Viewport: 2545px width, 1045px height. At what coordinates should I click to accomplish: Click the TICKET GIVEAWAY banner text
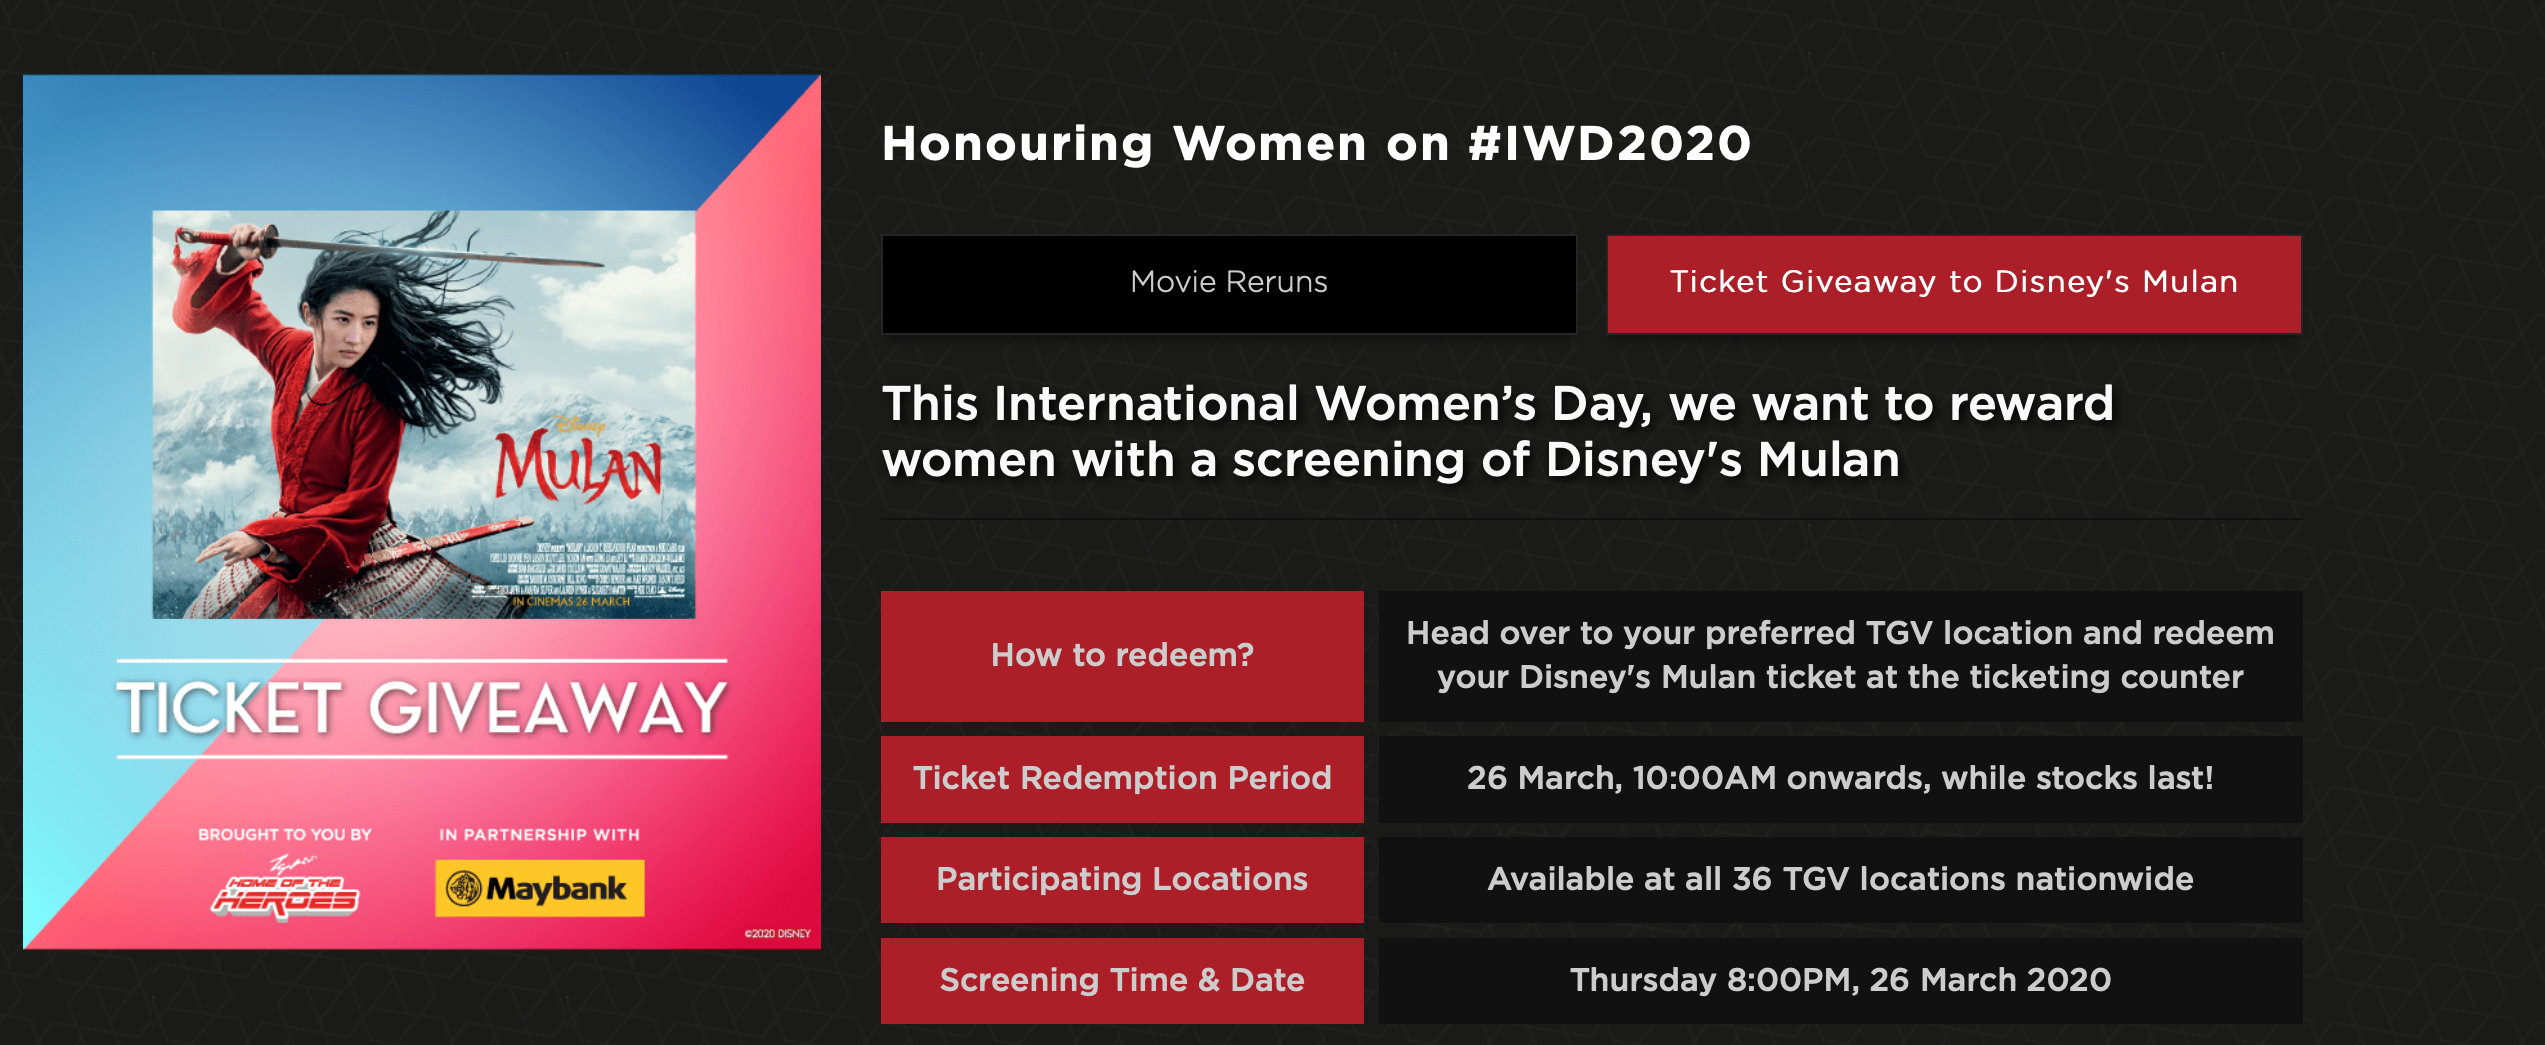pos(422,708)
